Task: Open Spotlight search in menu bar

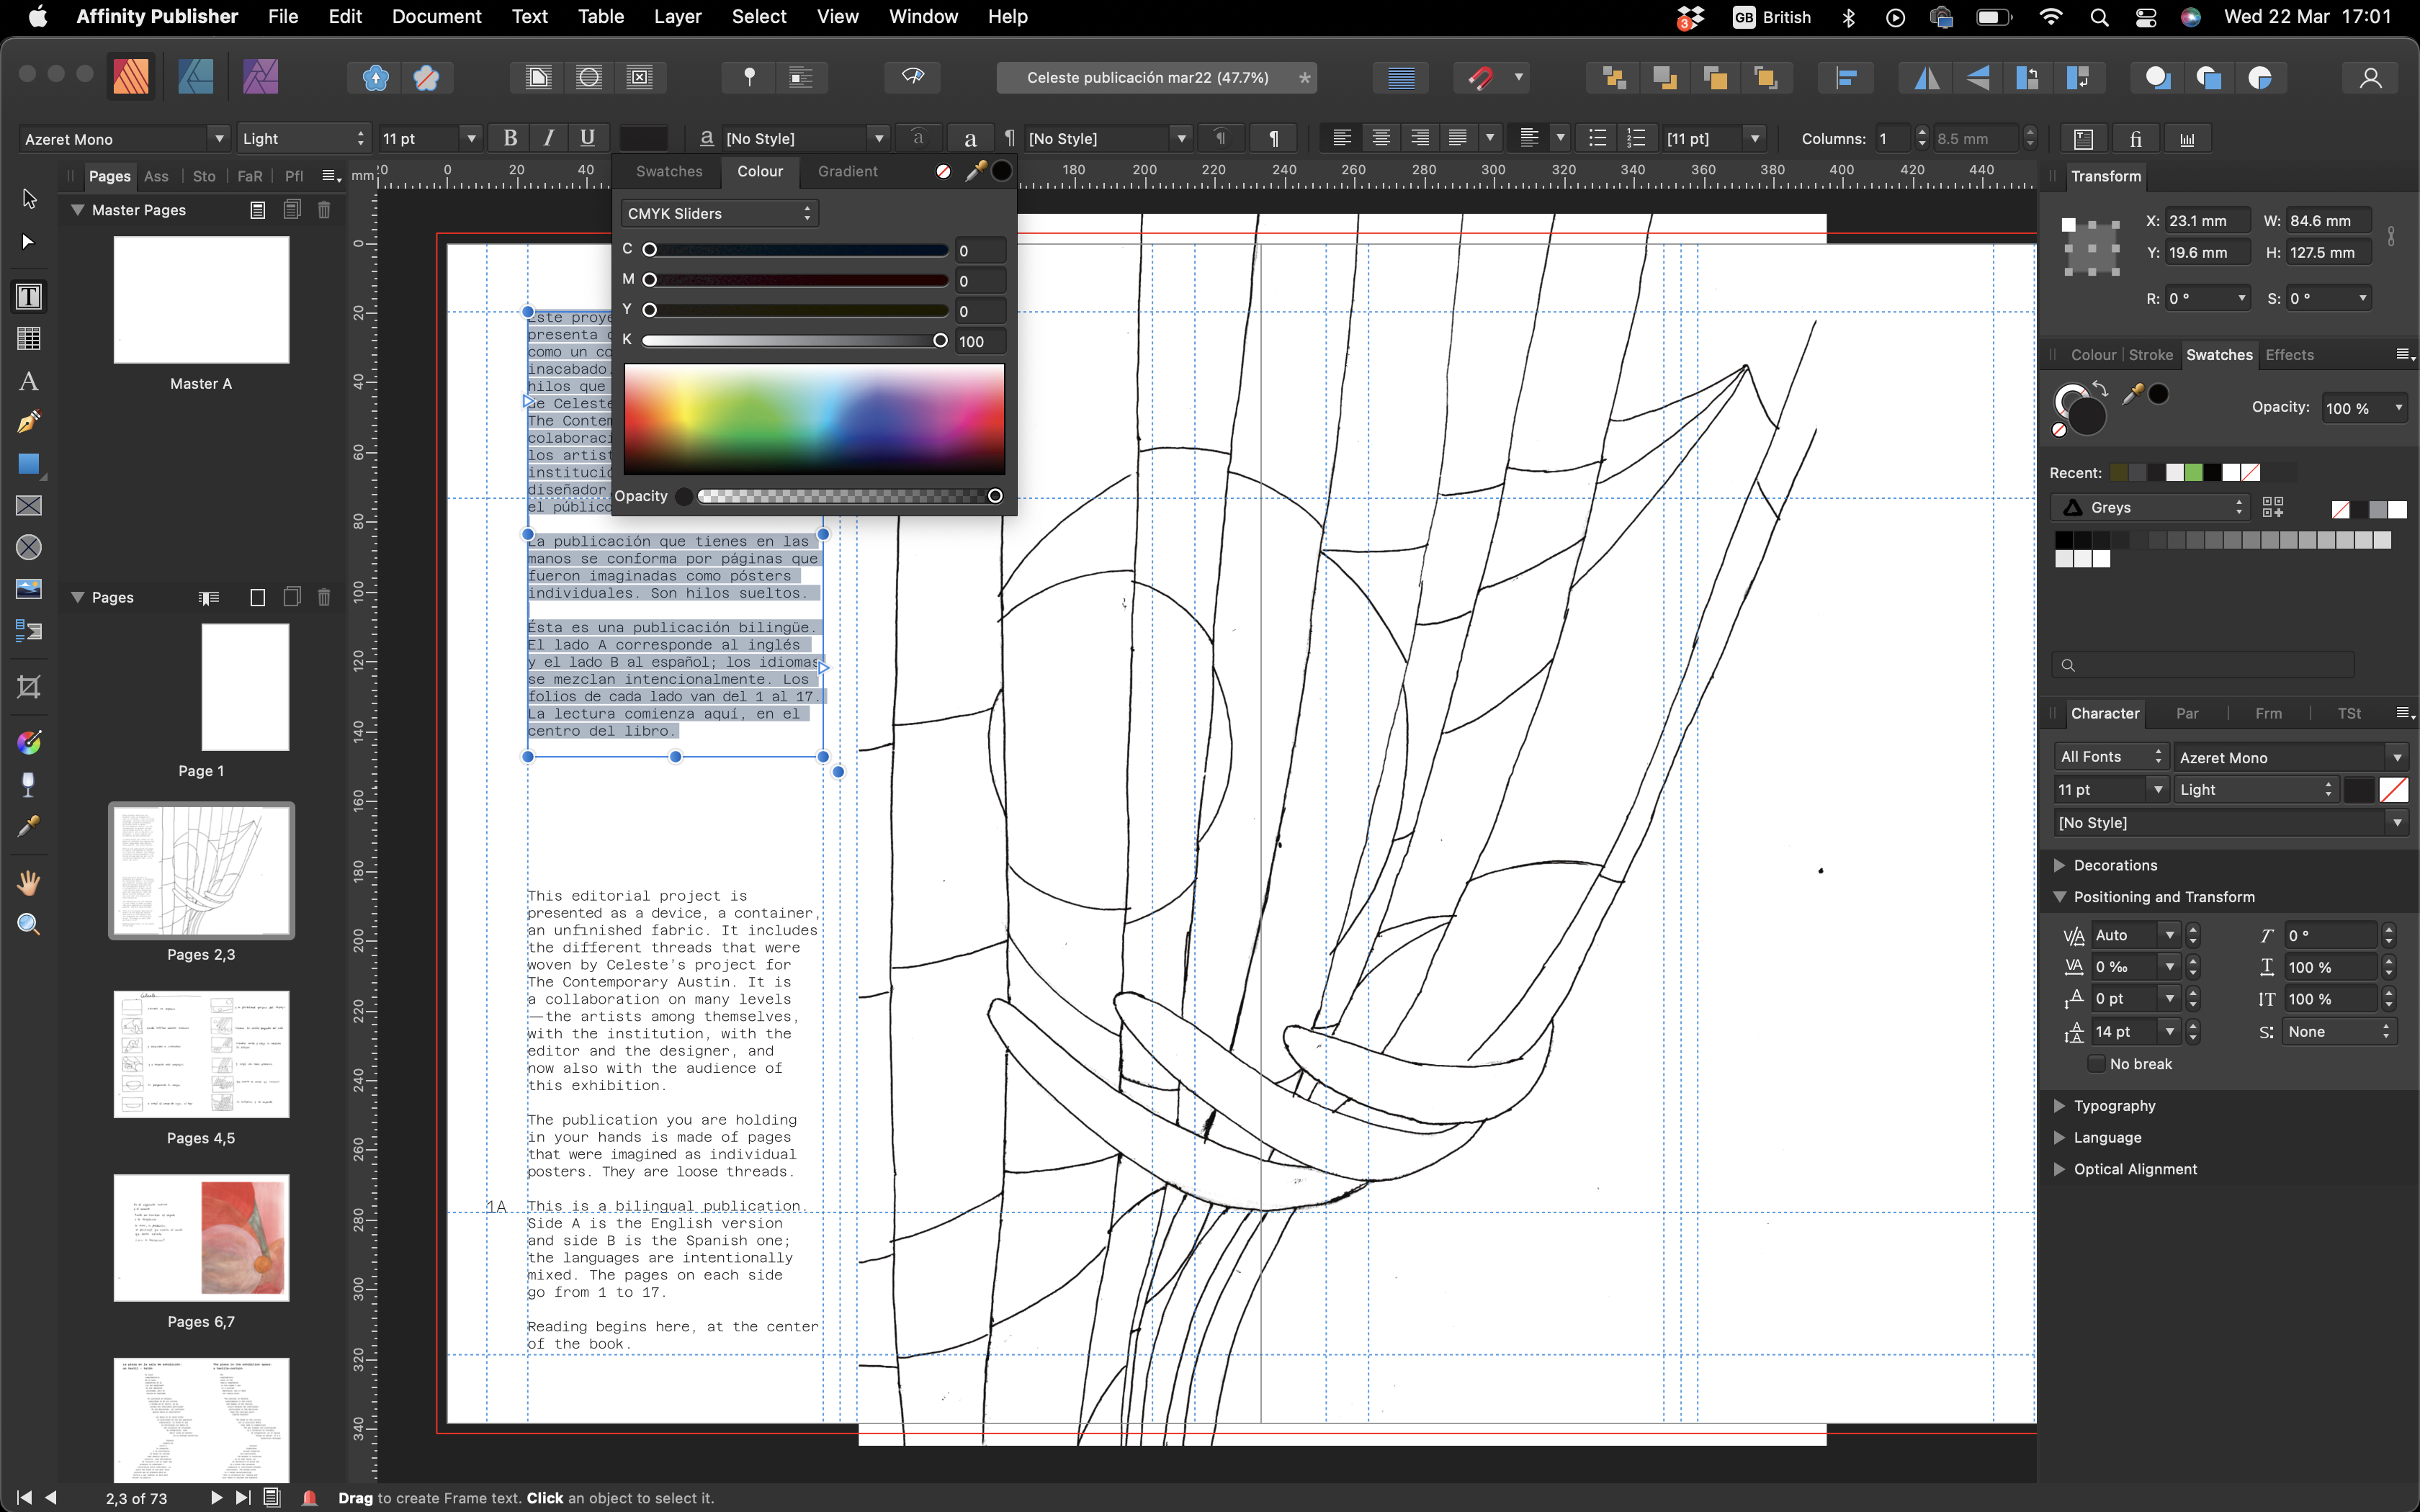Action: coord(2099,17)
